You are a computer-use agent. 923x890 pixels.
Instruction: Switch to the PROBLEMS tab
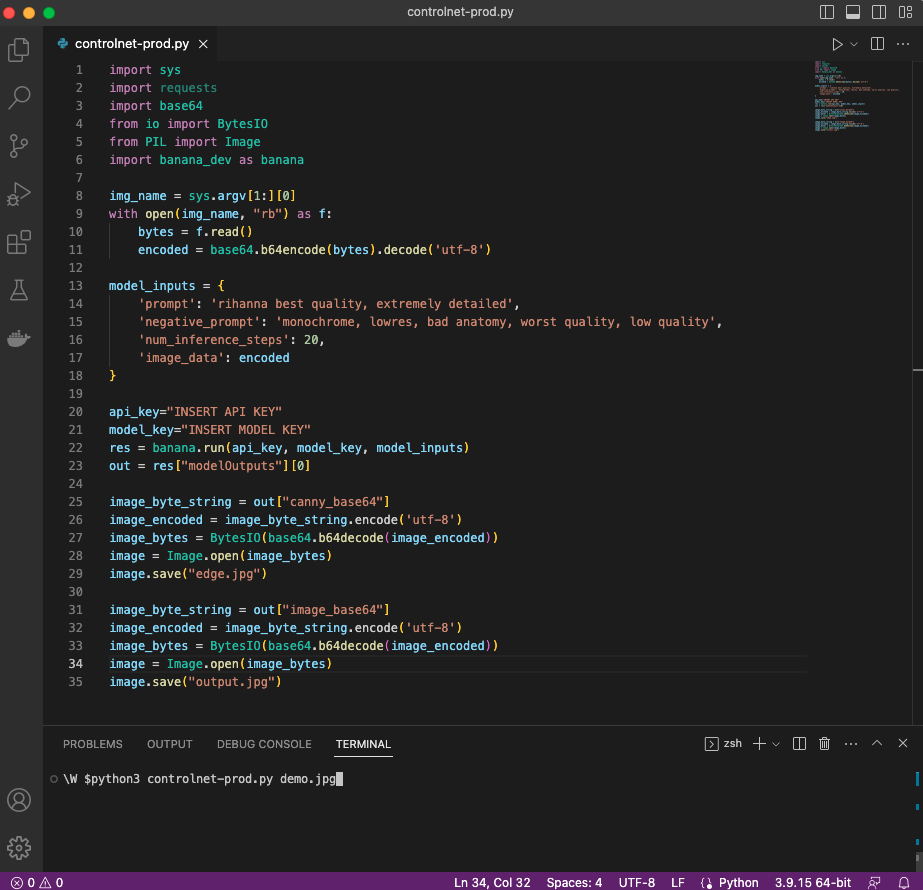93,744
